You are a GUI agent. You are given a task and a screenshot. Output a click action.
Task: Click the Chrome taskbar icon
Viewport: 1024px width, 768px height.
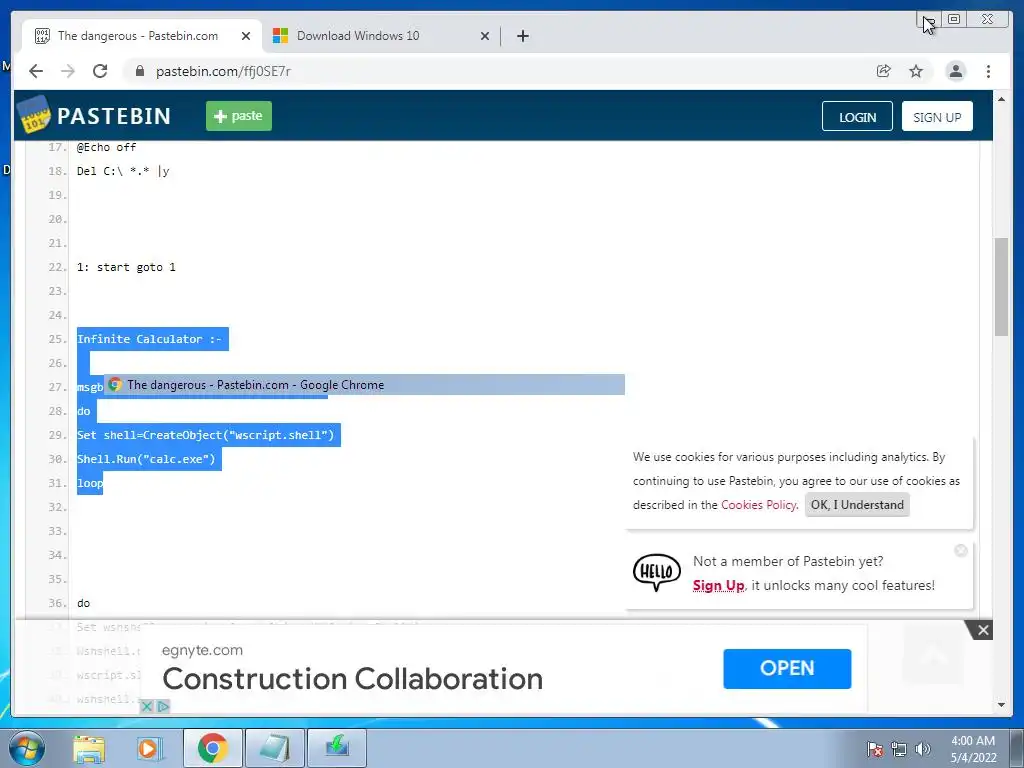click(x=212, y=748)
